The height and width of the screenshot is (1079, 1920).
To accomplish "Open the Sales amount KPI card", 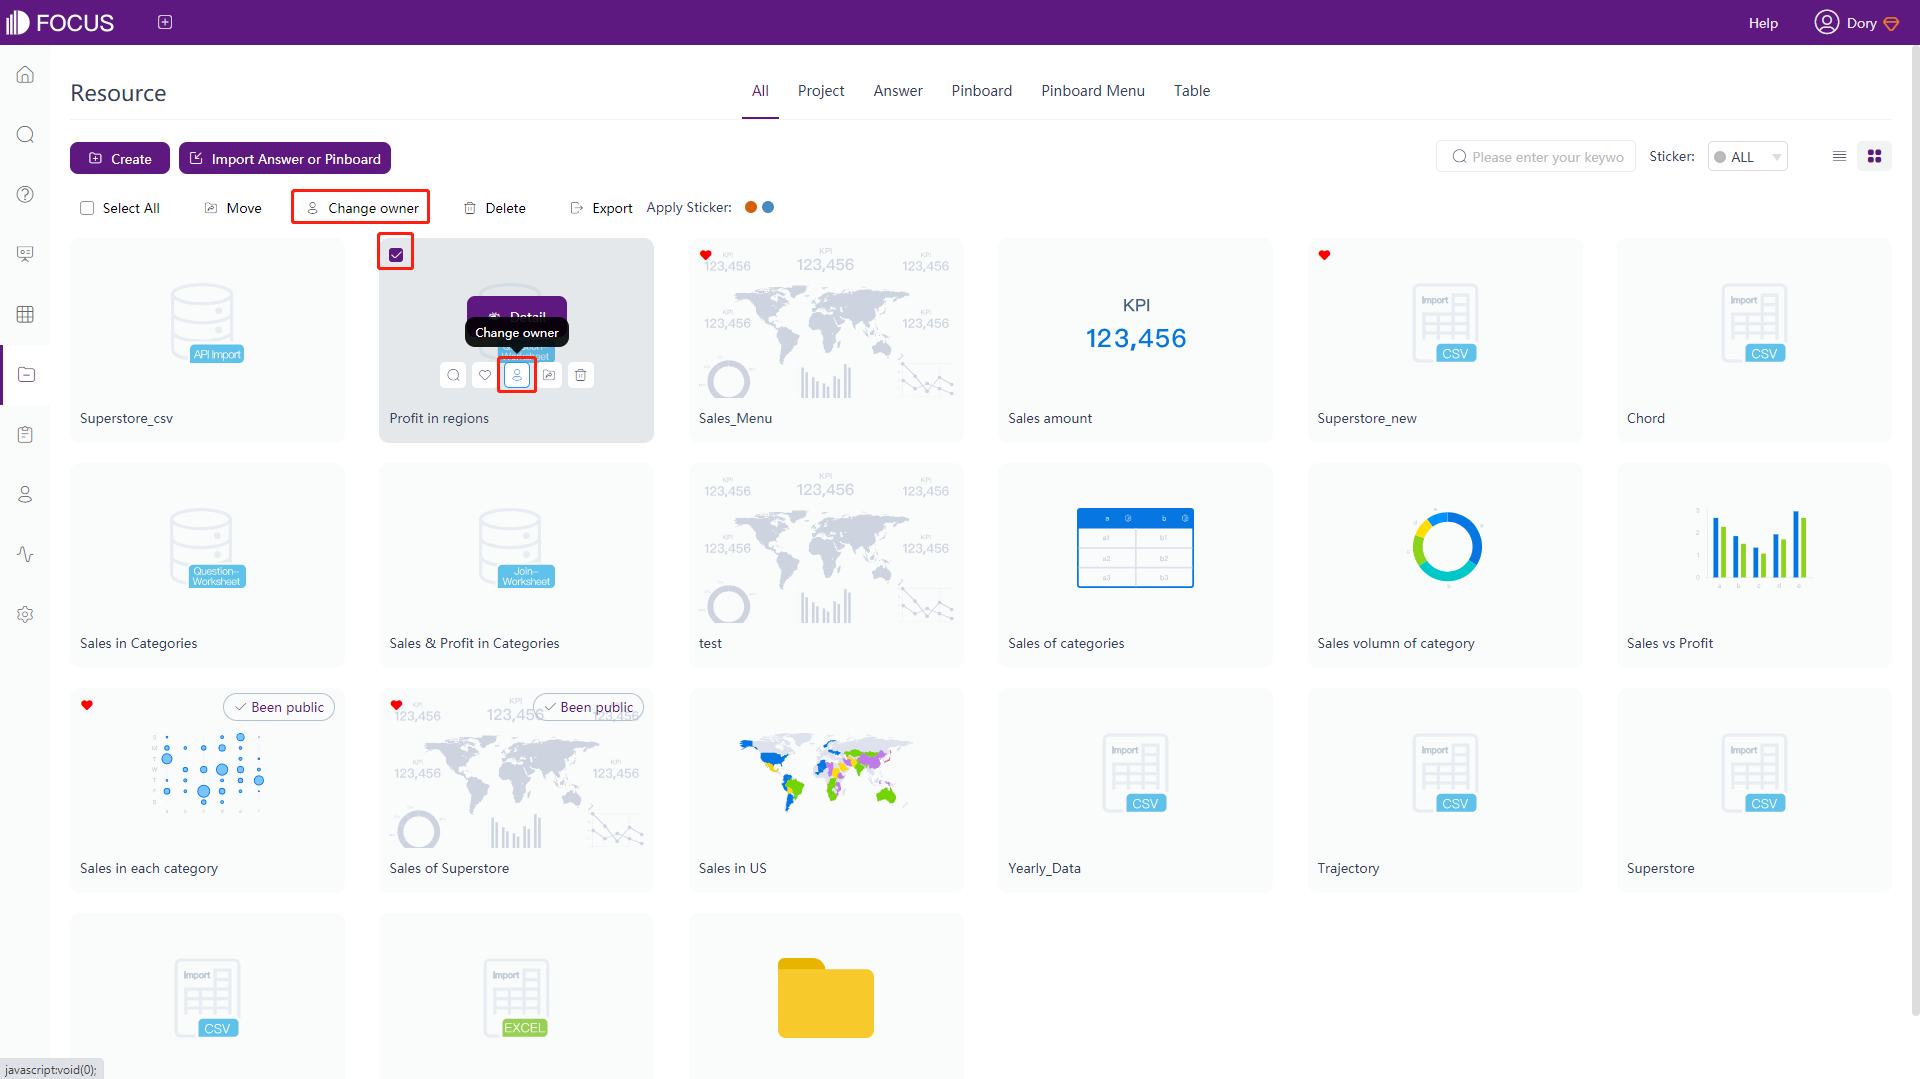I will 1135,340.
